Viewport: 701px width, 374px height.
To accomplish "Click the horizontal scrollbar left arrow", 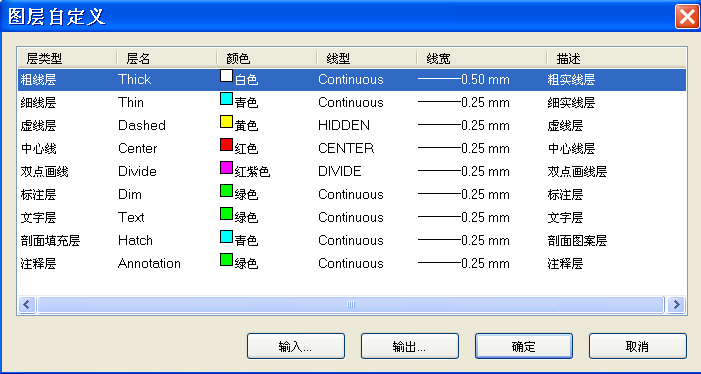I will [26, 305].
